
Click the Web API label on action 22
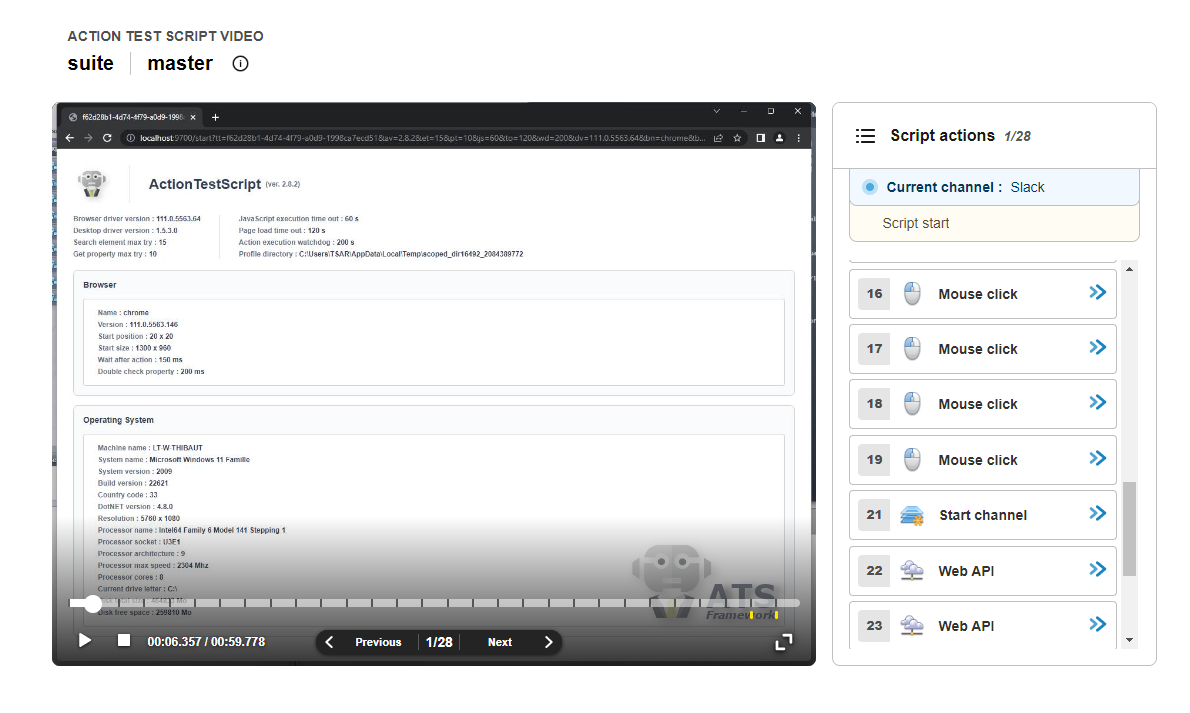(966, 571)
